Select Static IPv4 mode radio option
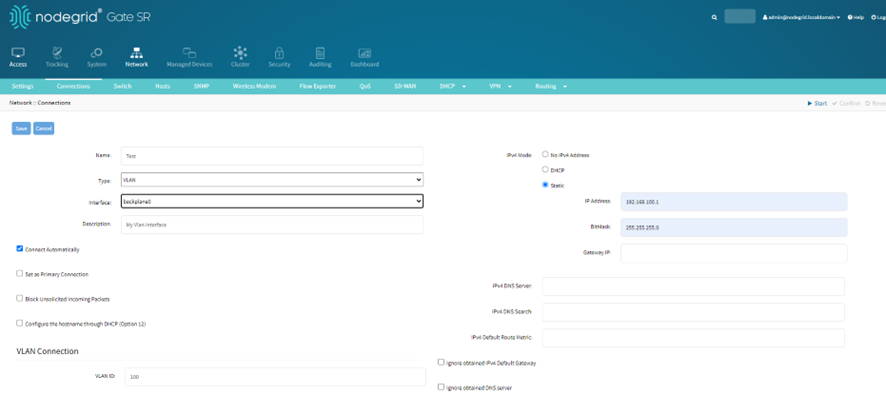The image size is (886, 395). (x=545, y=185)
